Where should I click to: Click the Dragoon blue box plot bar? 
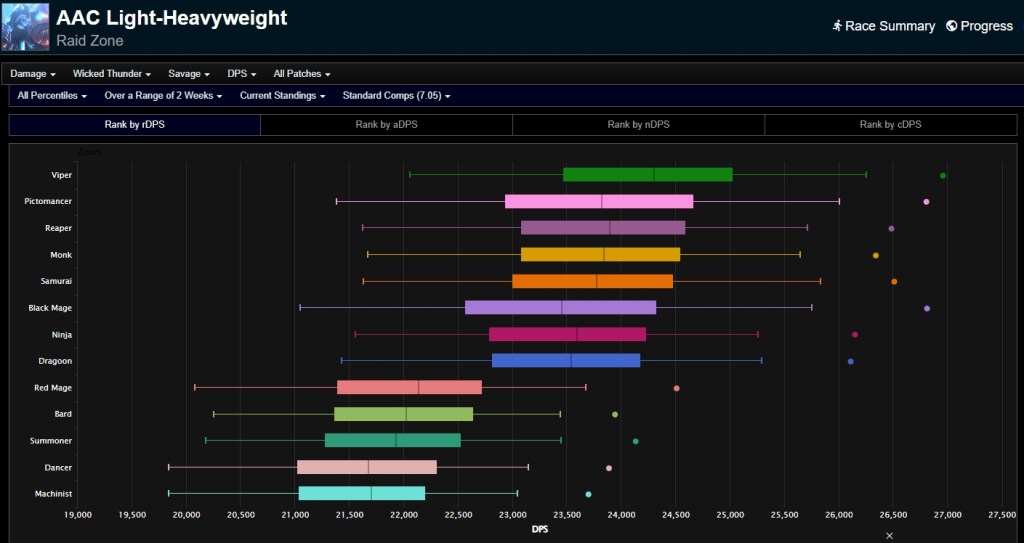[x=566, y=361]
